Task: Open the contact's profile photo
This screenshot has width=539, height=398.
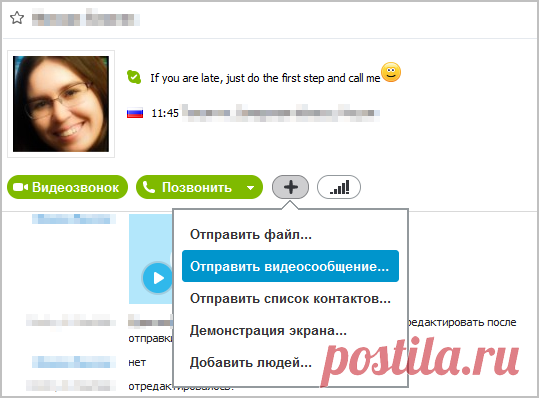Action: pyautogui.click(x=61, y=104)
